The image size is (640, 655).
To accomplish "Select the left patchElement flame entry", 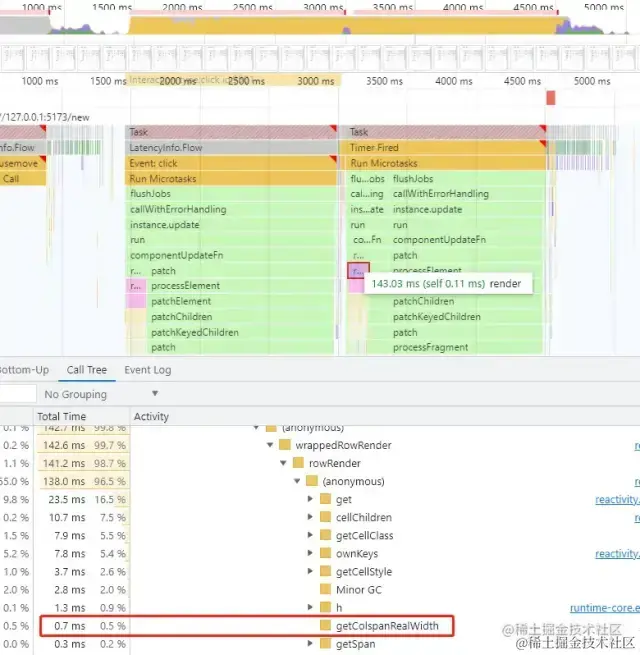I will coord(241,301).
